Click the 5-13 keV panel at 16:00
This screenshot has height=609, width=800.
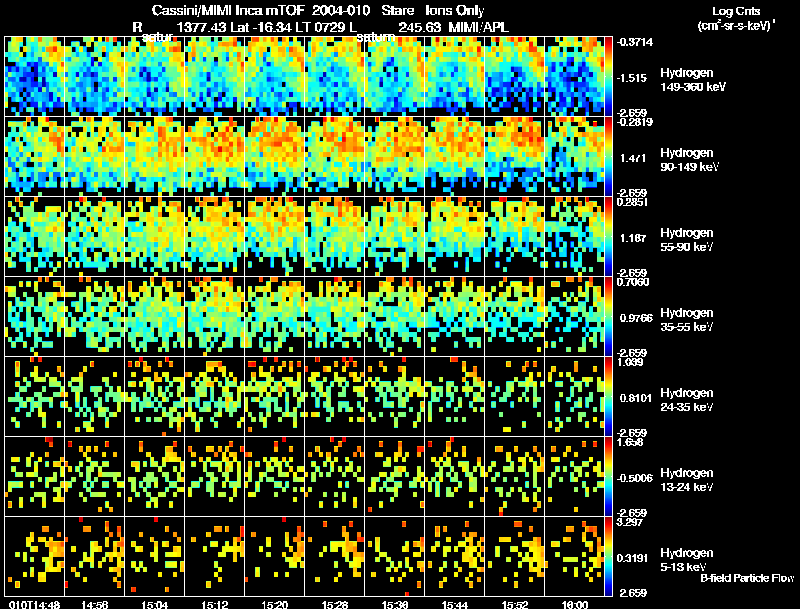click(x=574, y=556)
